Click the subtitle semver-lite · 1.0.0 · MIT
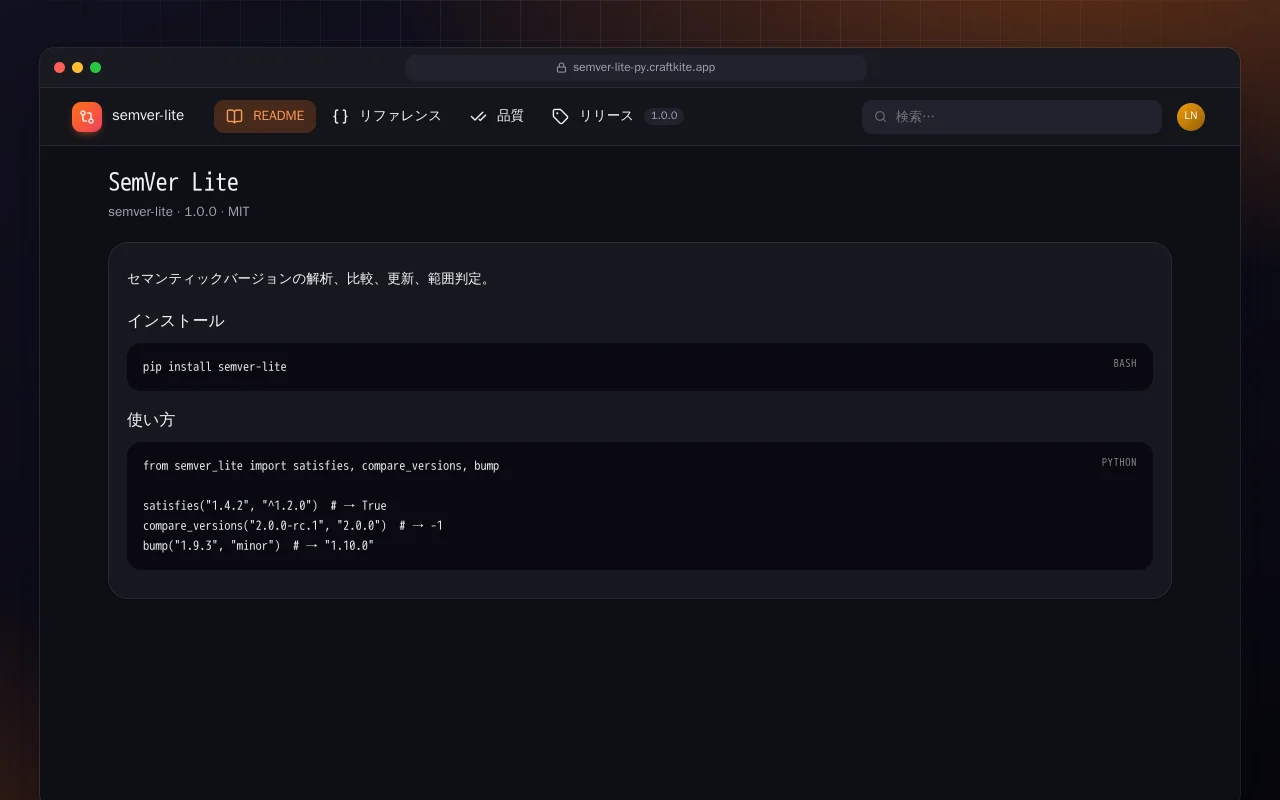The width and height of the screenshot is (1280, 800). click(x=179, y=212)
